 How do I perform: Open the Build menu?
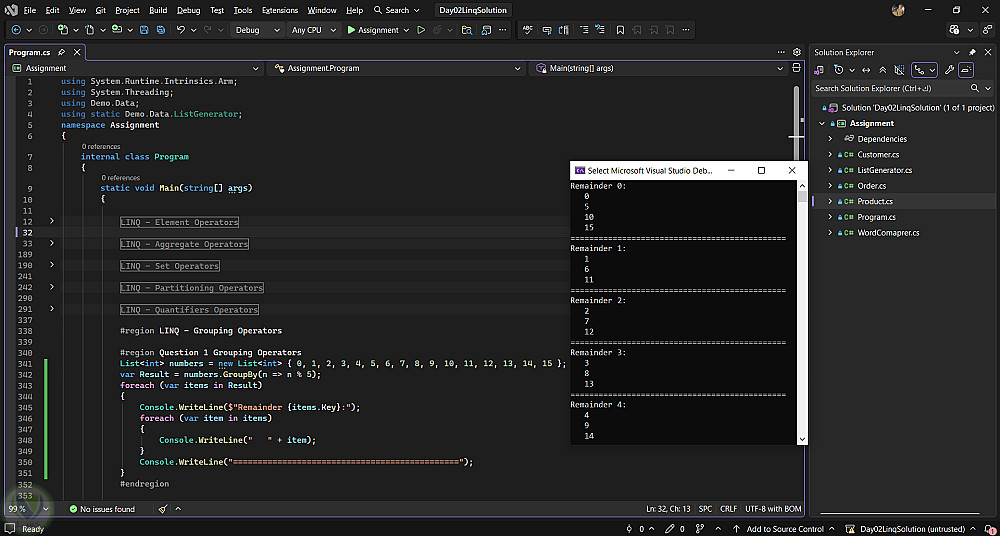158,10
